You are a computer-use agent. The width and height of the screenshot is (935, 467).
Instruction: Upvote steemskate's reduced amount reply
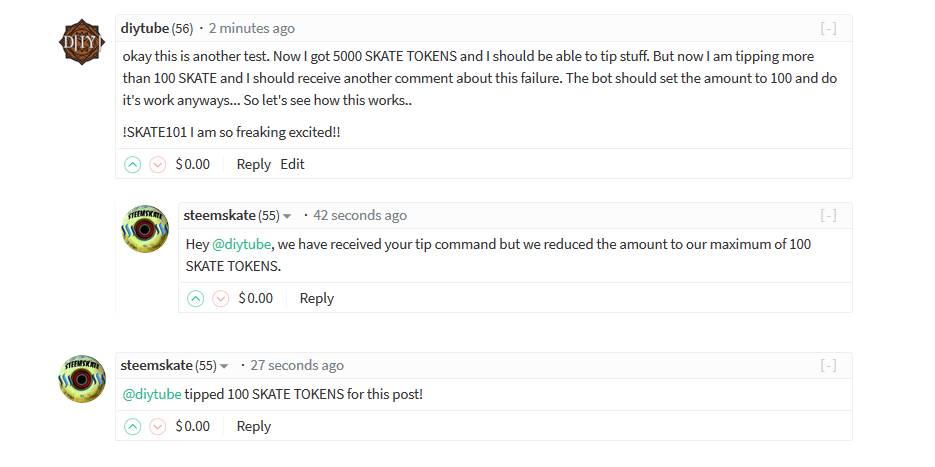[196, 298]
